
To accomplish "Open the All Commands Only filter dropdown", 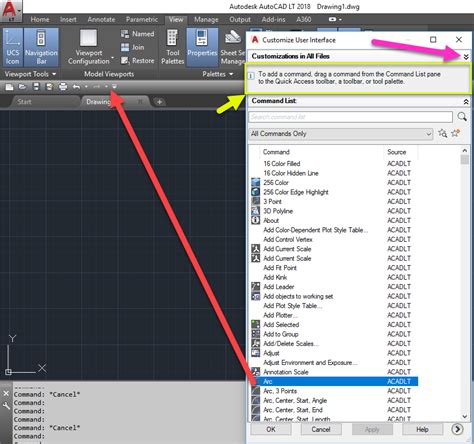I will point(341,134).
